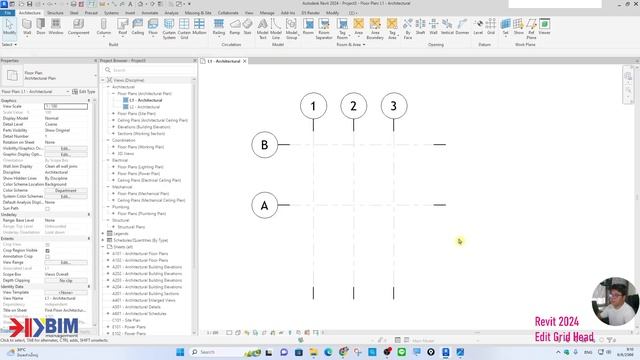Open L2 - Architectural floor plan

pos(144,107)
